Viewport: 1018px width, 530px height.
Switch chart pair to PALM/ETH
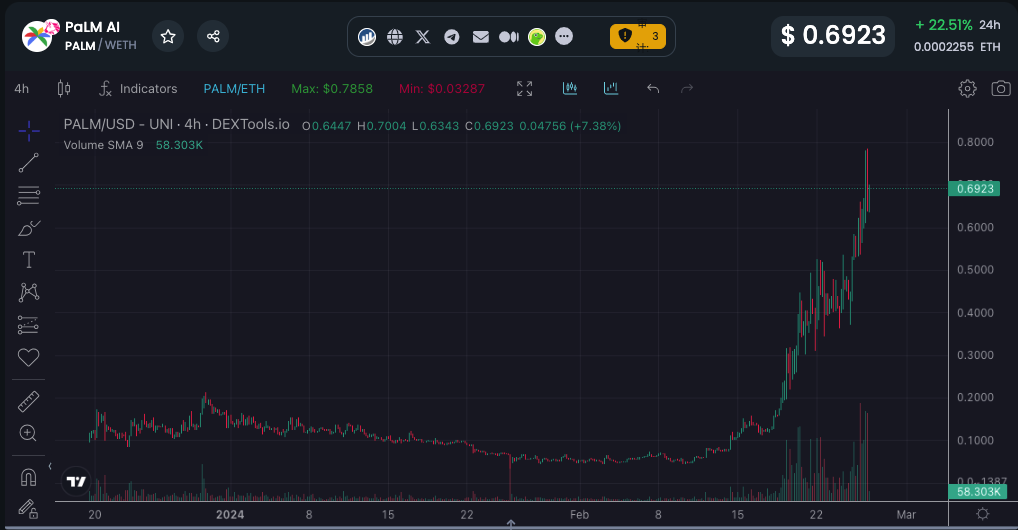(234, 89)
